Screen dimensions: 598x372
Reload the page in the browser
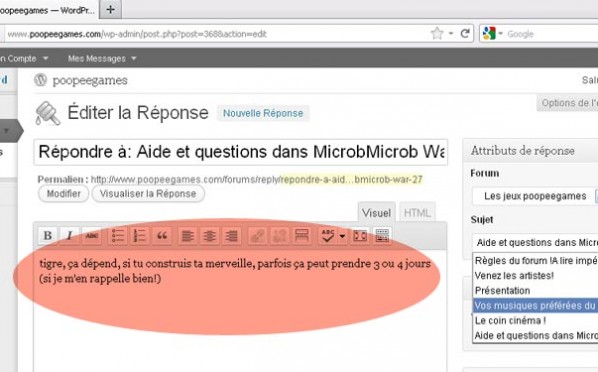pos(465,34)
